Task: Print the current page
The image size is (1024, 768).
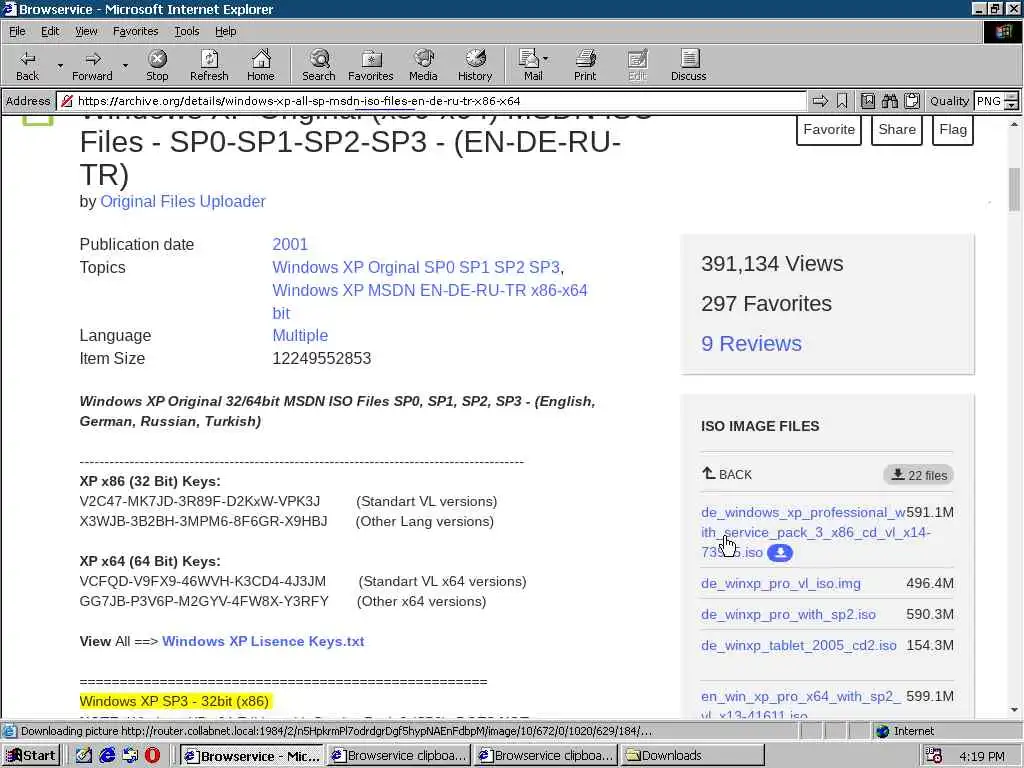Action: (x=585, y=65)
